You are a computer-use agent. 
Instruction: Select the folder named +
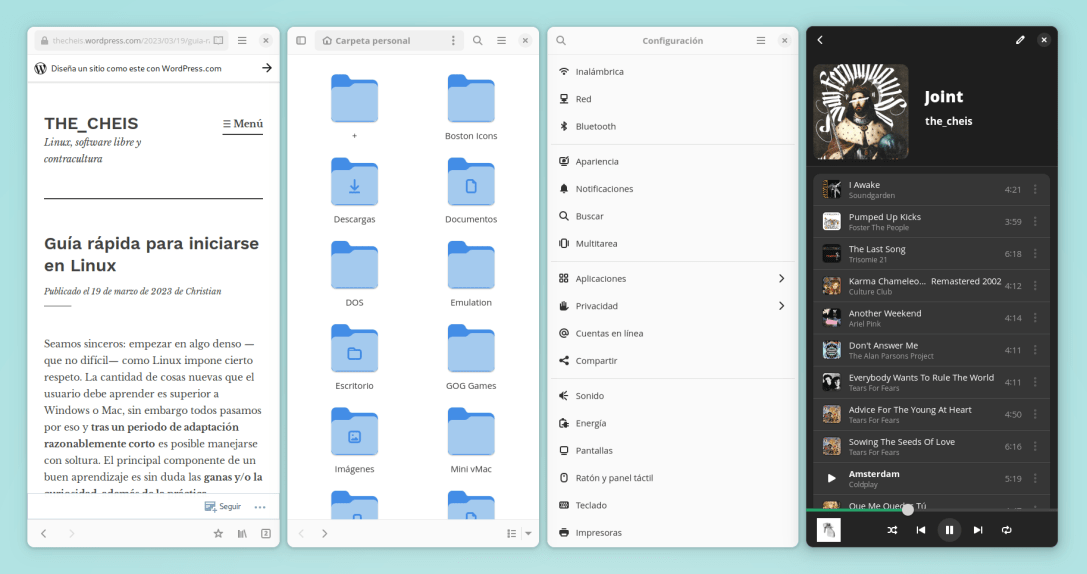[x=354, y=107]
